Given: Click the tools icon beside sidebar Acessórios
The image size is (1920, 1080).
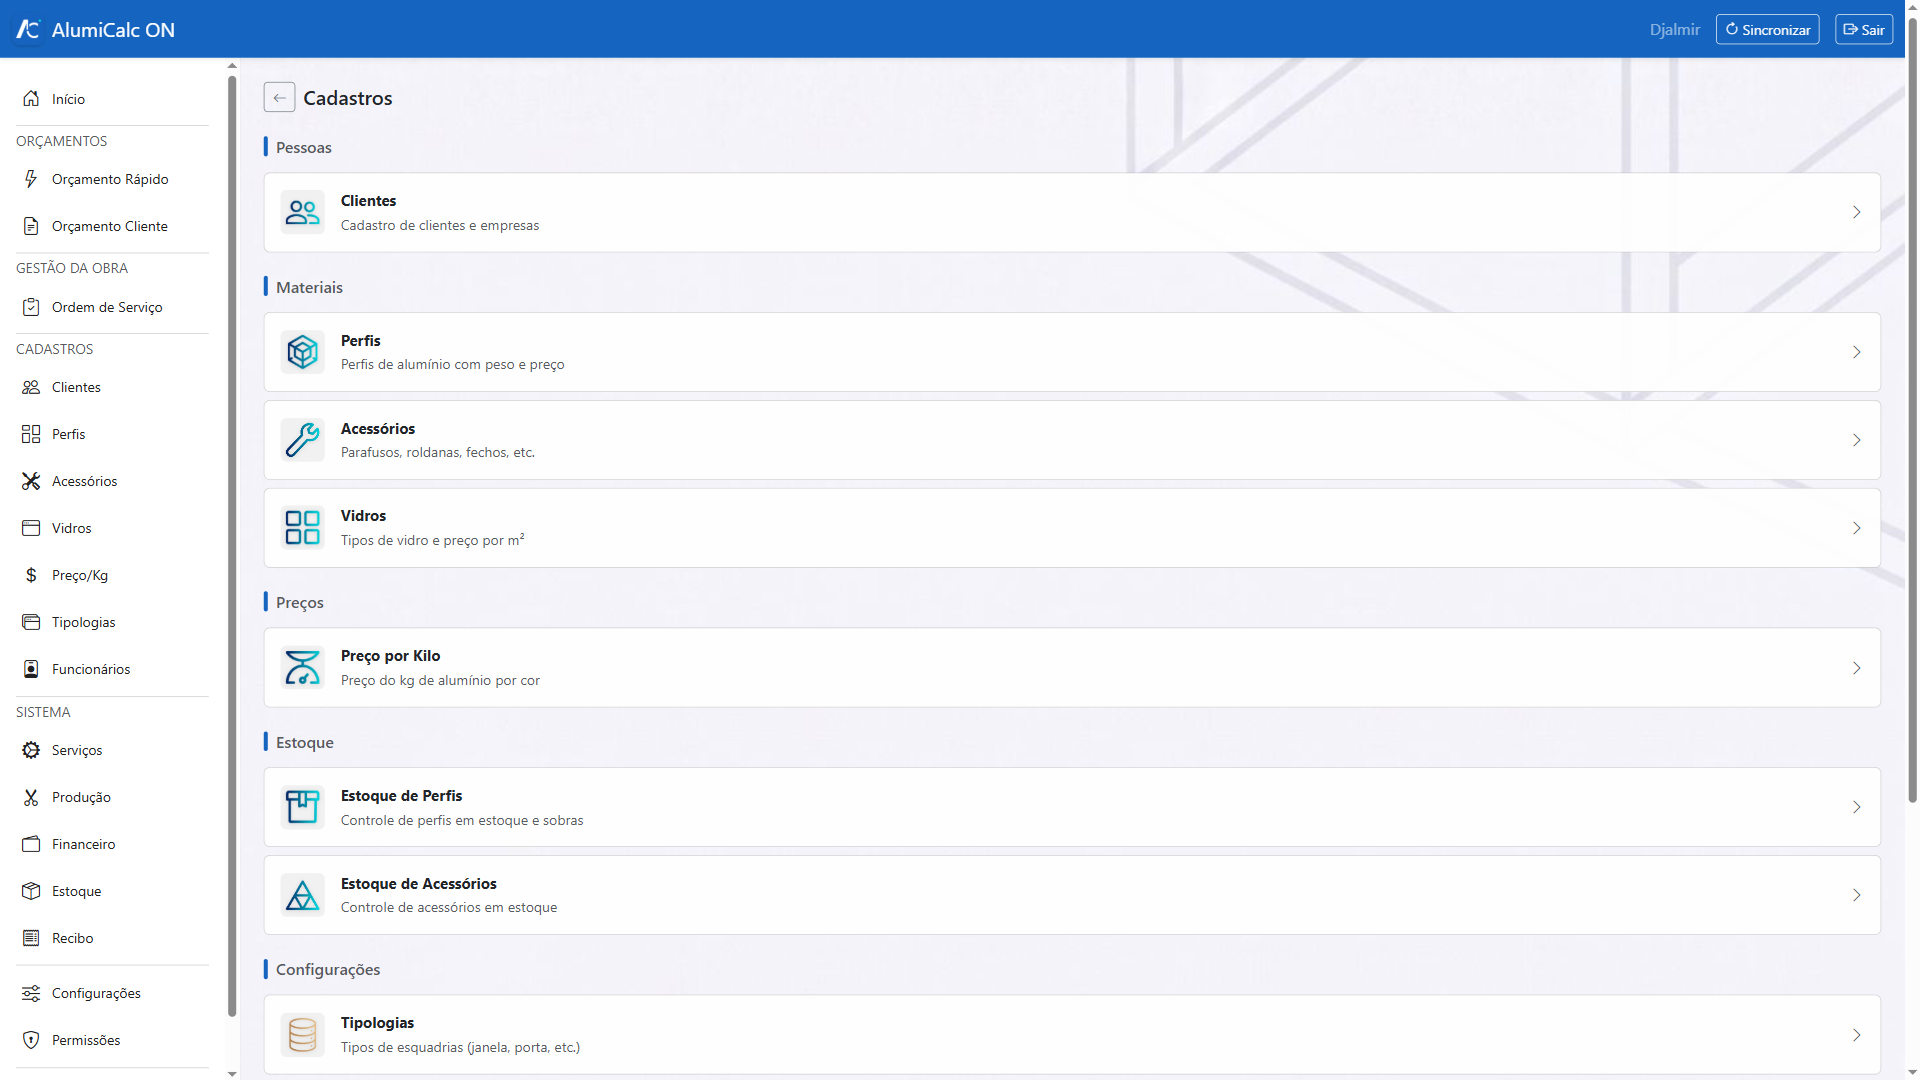Looking at the screenshot, I should (31, 481).
